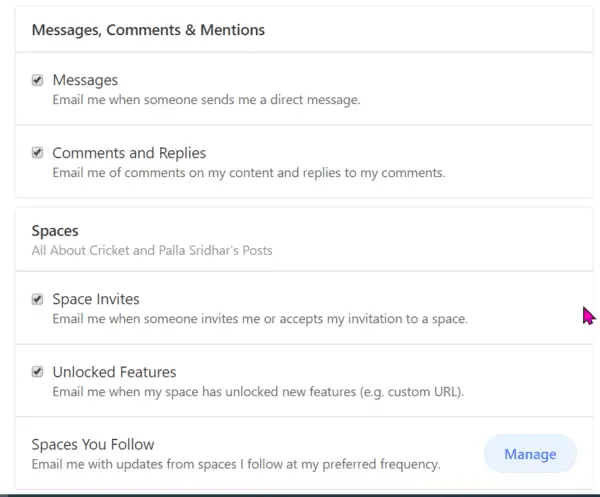Click the 'Unlocked Features' label
600x497 pixels.
(114, 372)
